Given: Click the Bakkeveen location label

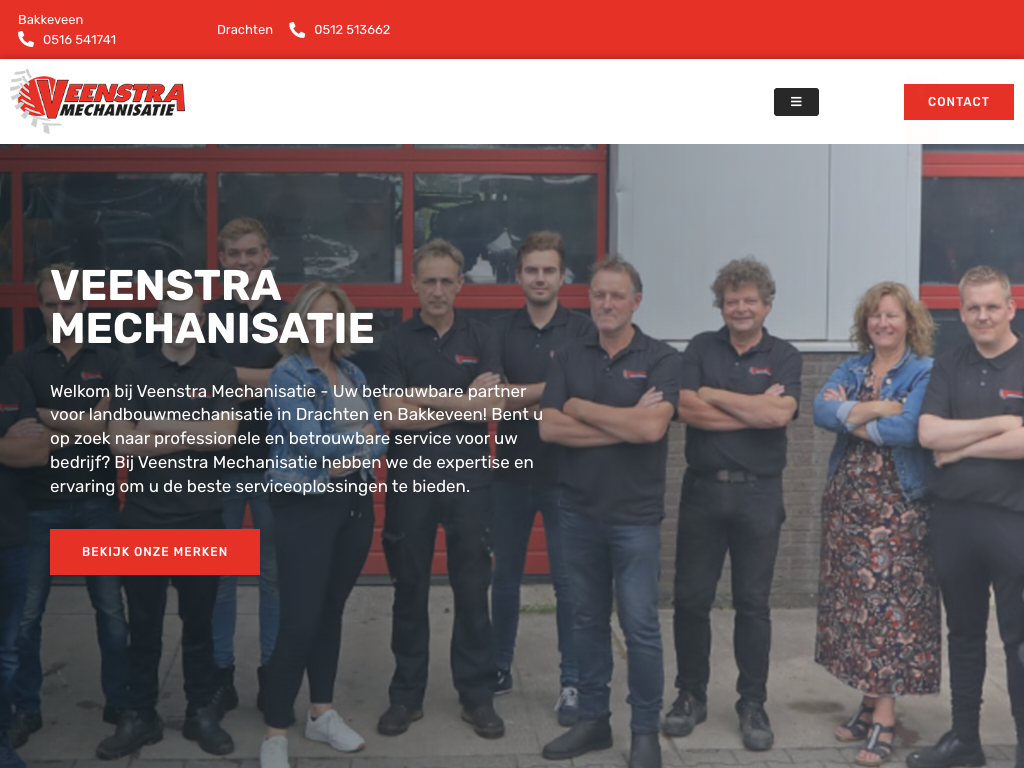Looking at the screenshot, I should click(50, 20).
